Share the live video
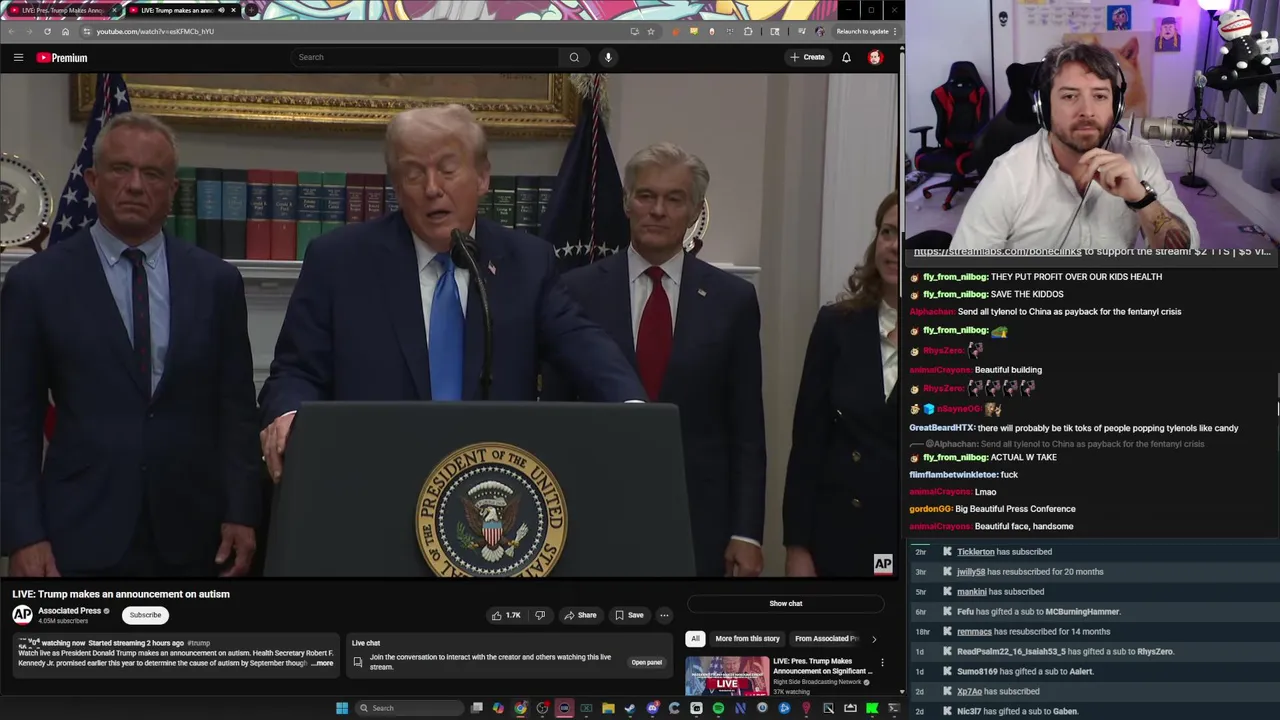The image size is (1280, 720). pos(579,615)
